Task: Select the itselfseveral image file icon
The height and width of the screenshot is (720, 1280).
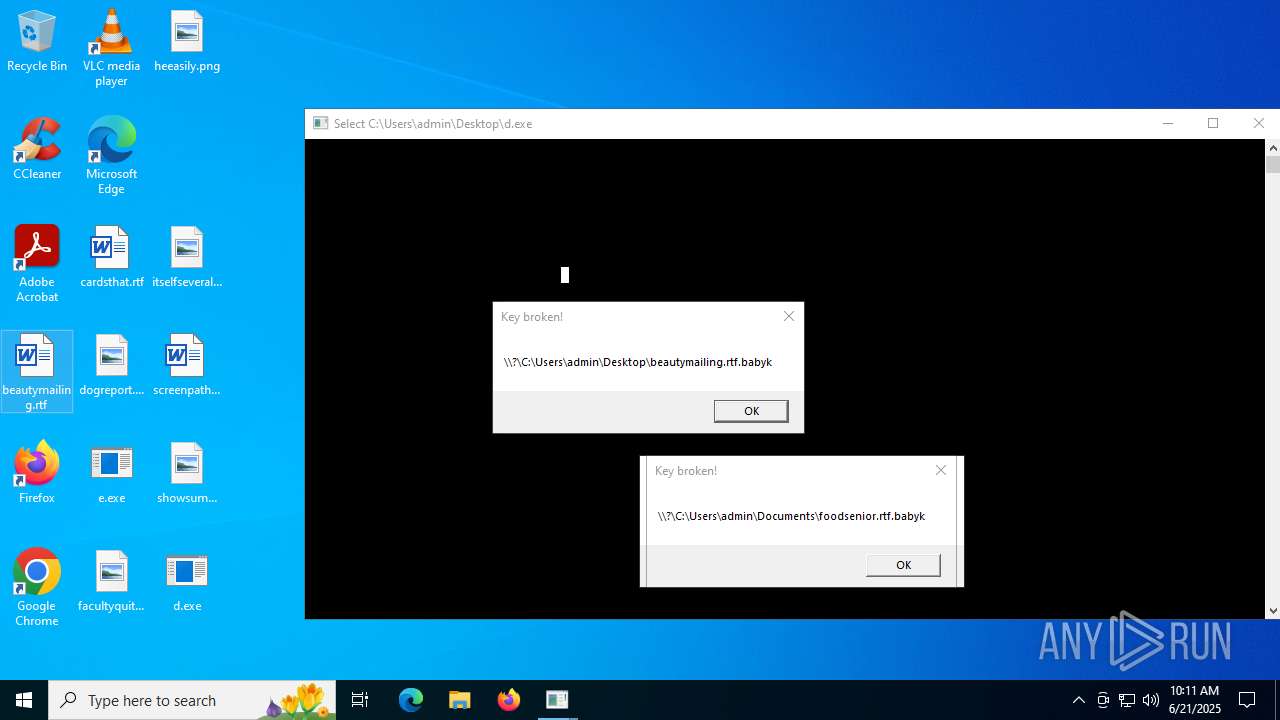Action: tap(187, 258)
